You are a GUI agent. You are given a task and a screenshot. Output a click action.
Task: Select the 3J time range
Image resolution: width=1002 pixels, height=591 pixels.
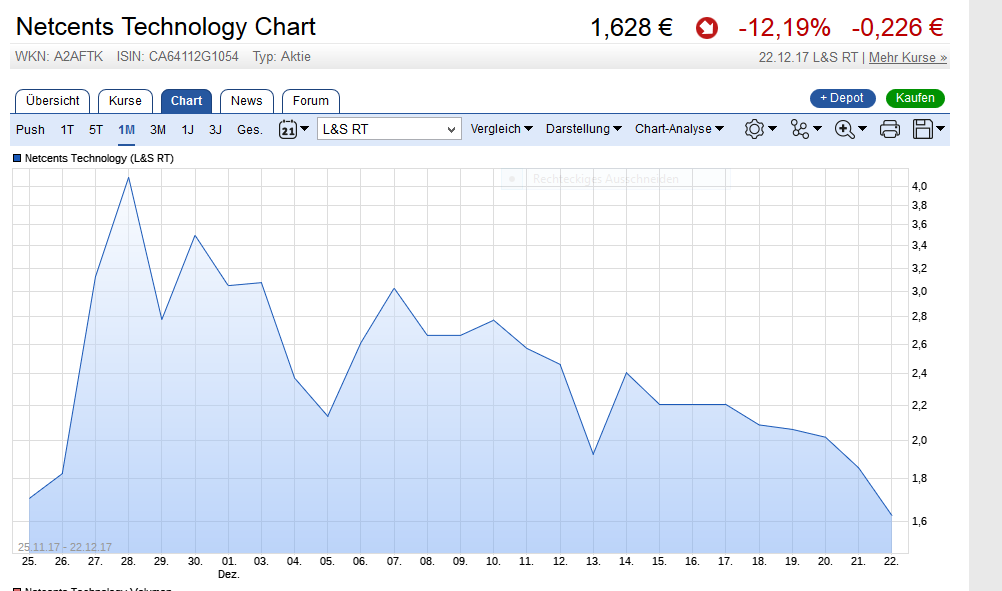point(215,130)
